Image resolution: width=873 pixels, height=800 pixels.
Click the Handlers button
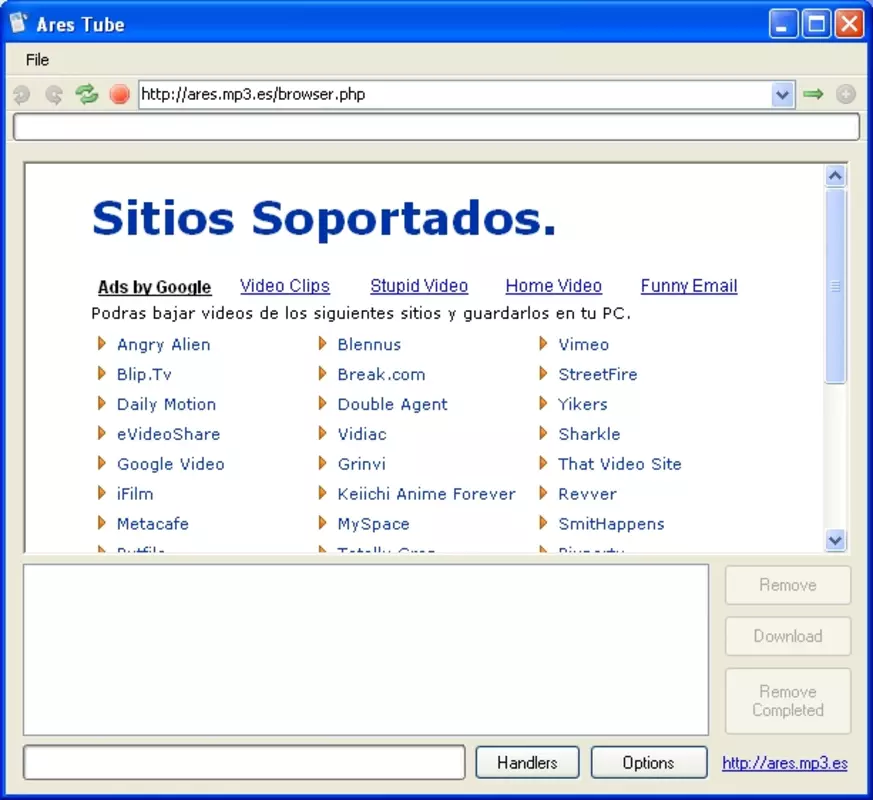527,762
